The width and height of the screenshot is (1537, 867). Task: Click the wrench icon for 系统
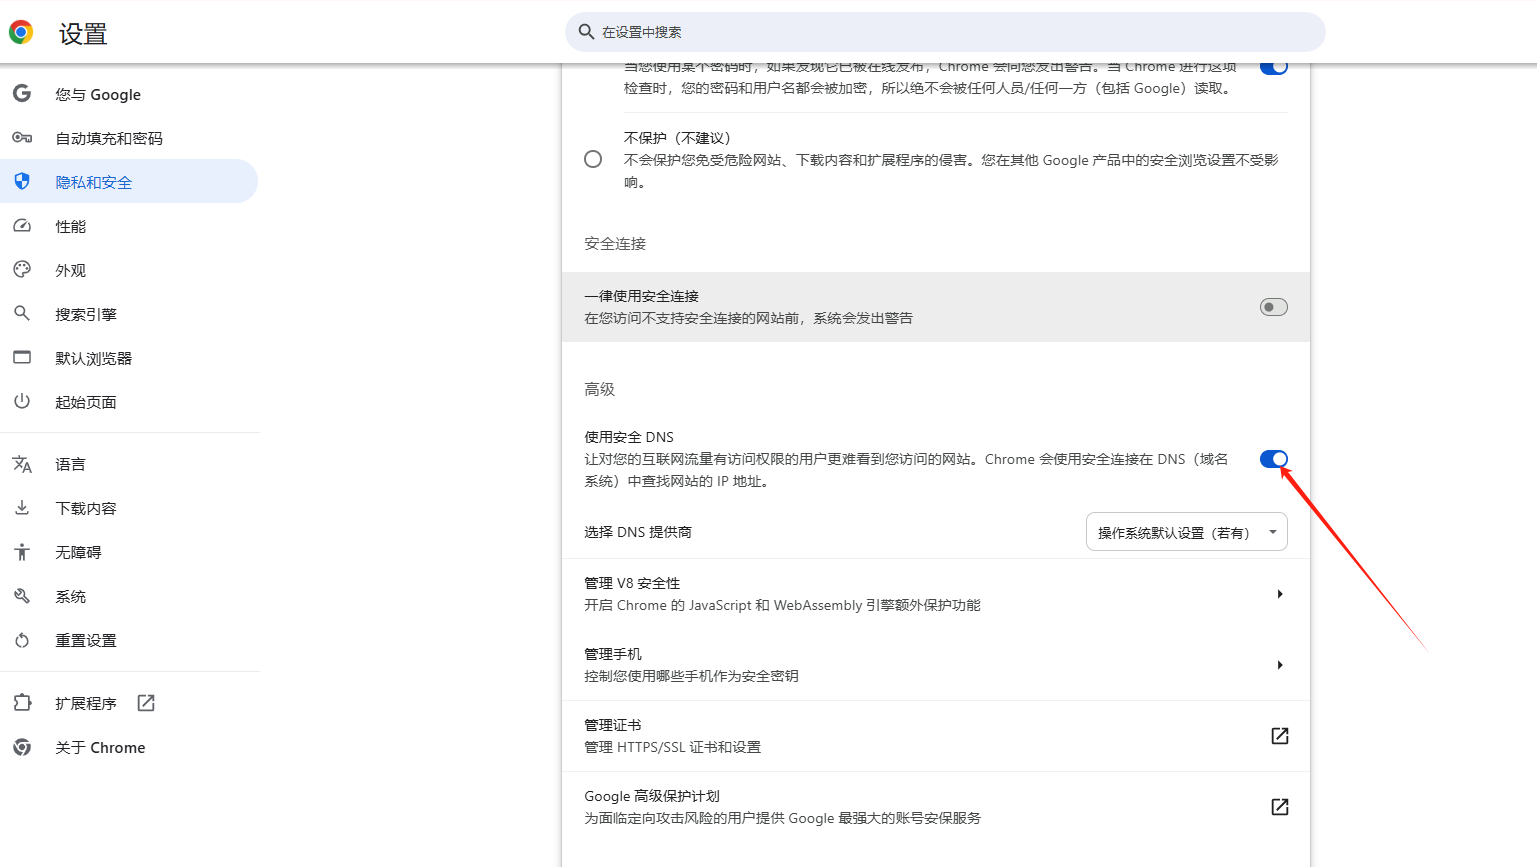22,596
